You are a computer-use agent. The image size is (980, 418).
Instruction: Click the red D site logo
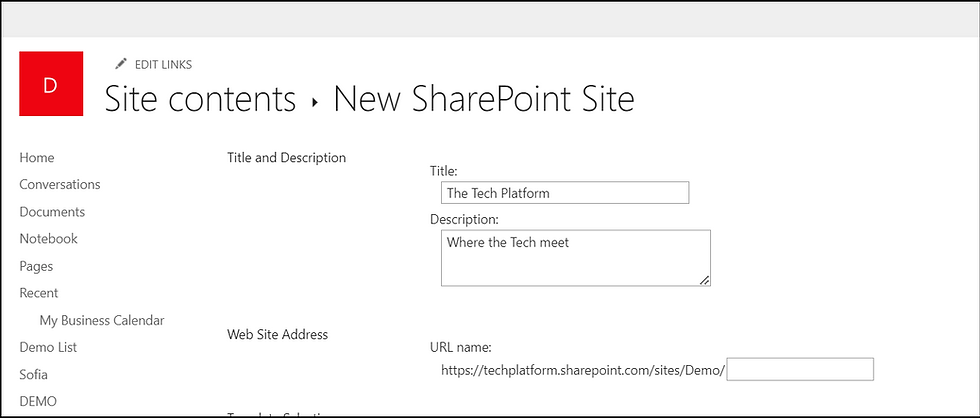pos(51,84)
